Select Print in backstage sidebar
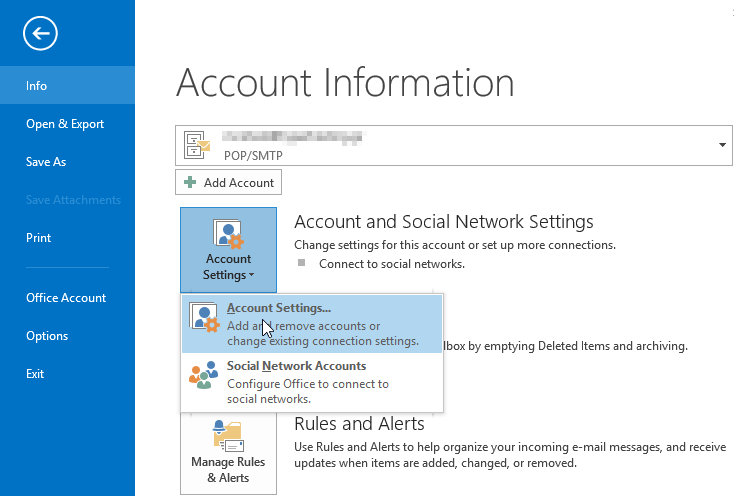Viewport: 734px width, 496px height. (x=67, y=237)
